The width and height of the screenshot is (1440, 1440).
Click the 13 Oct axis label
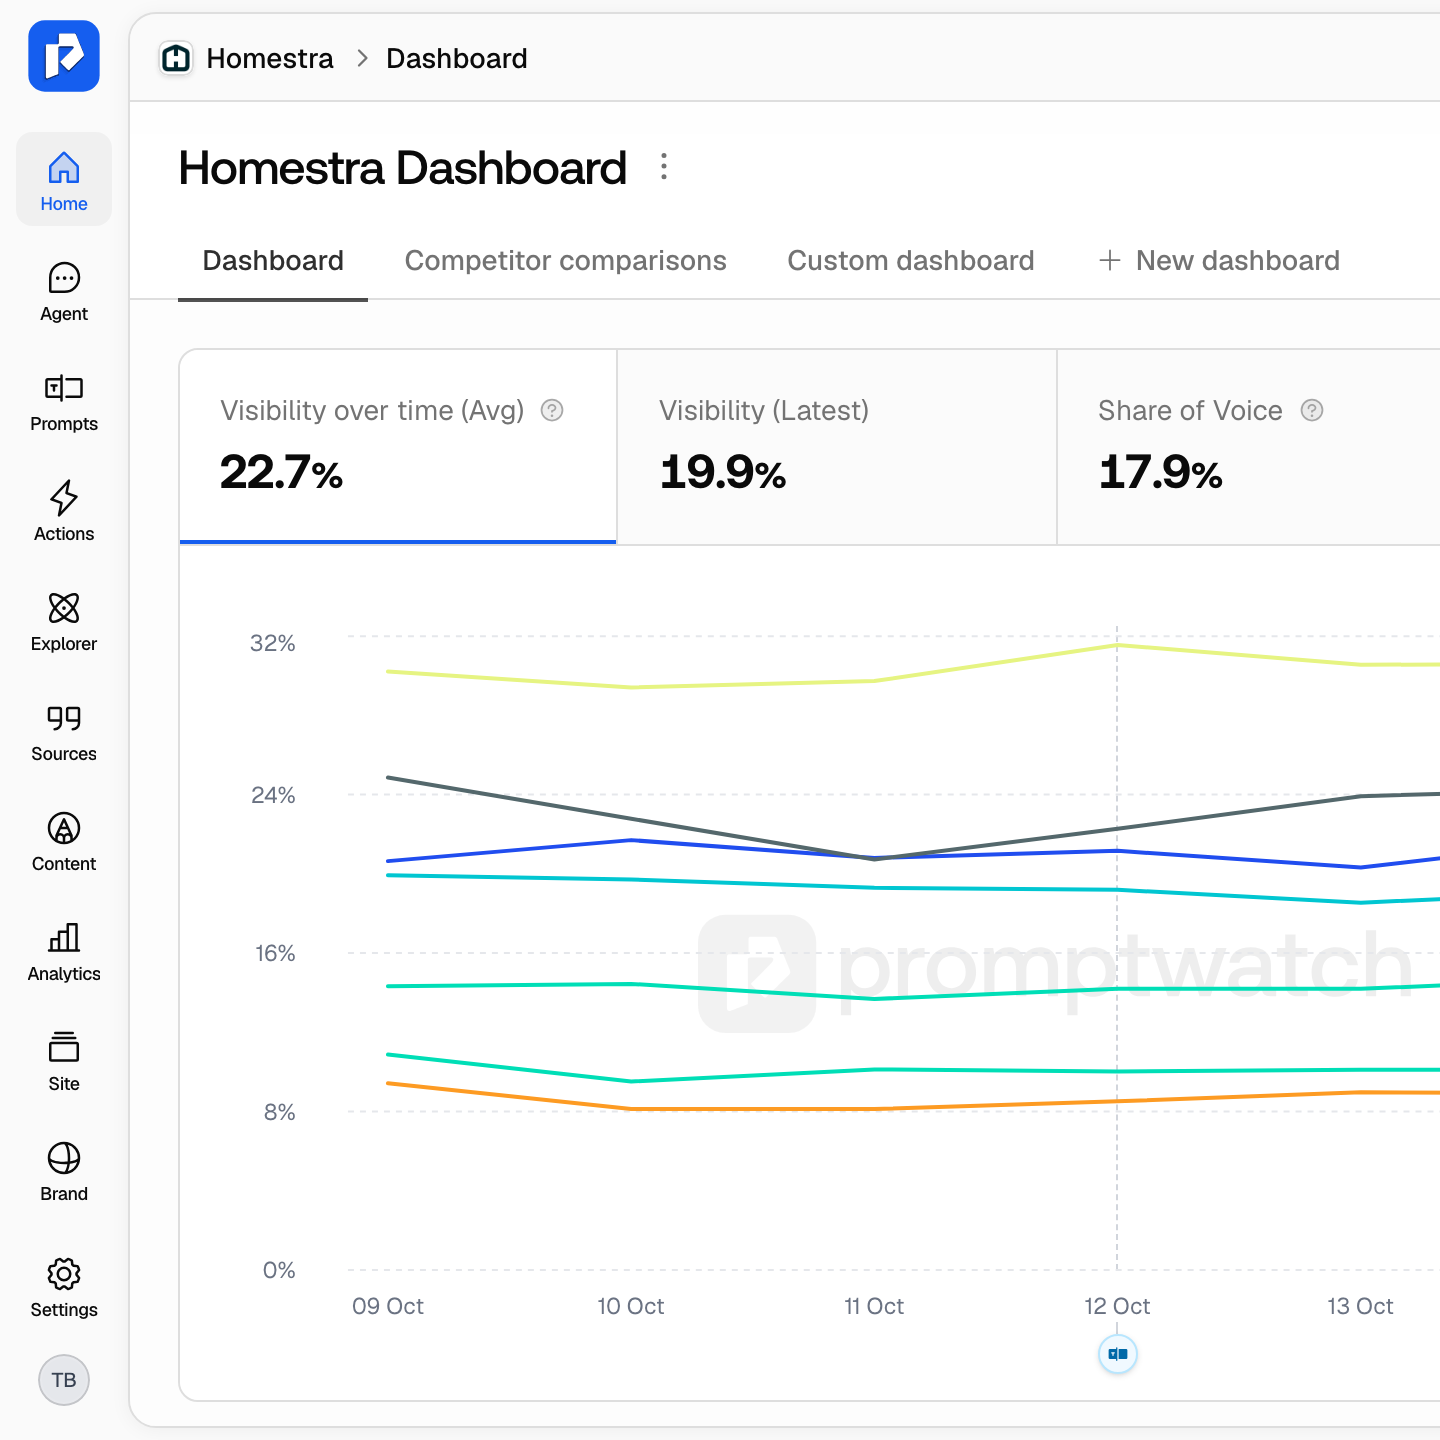point(1360,1306)
